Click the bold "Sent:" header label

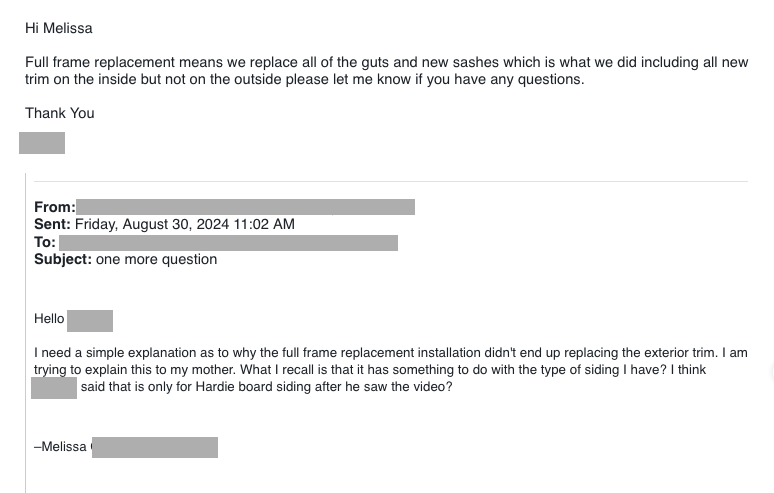pos(52,225)
